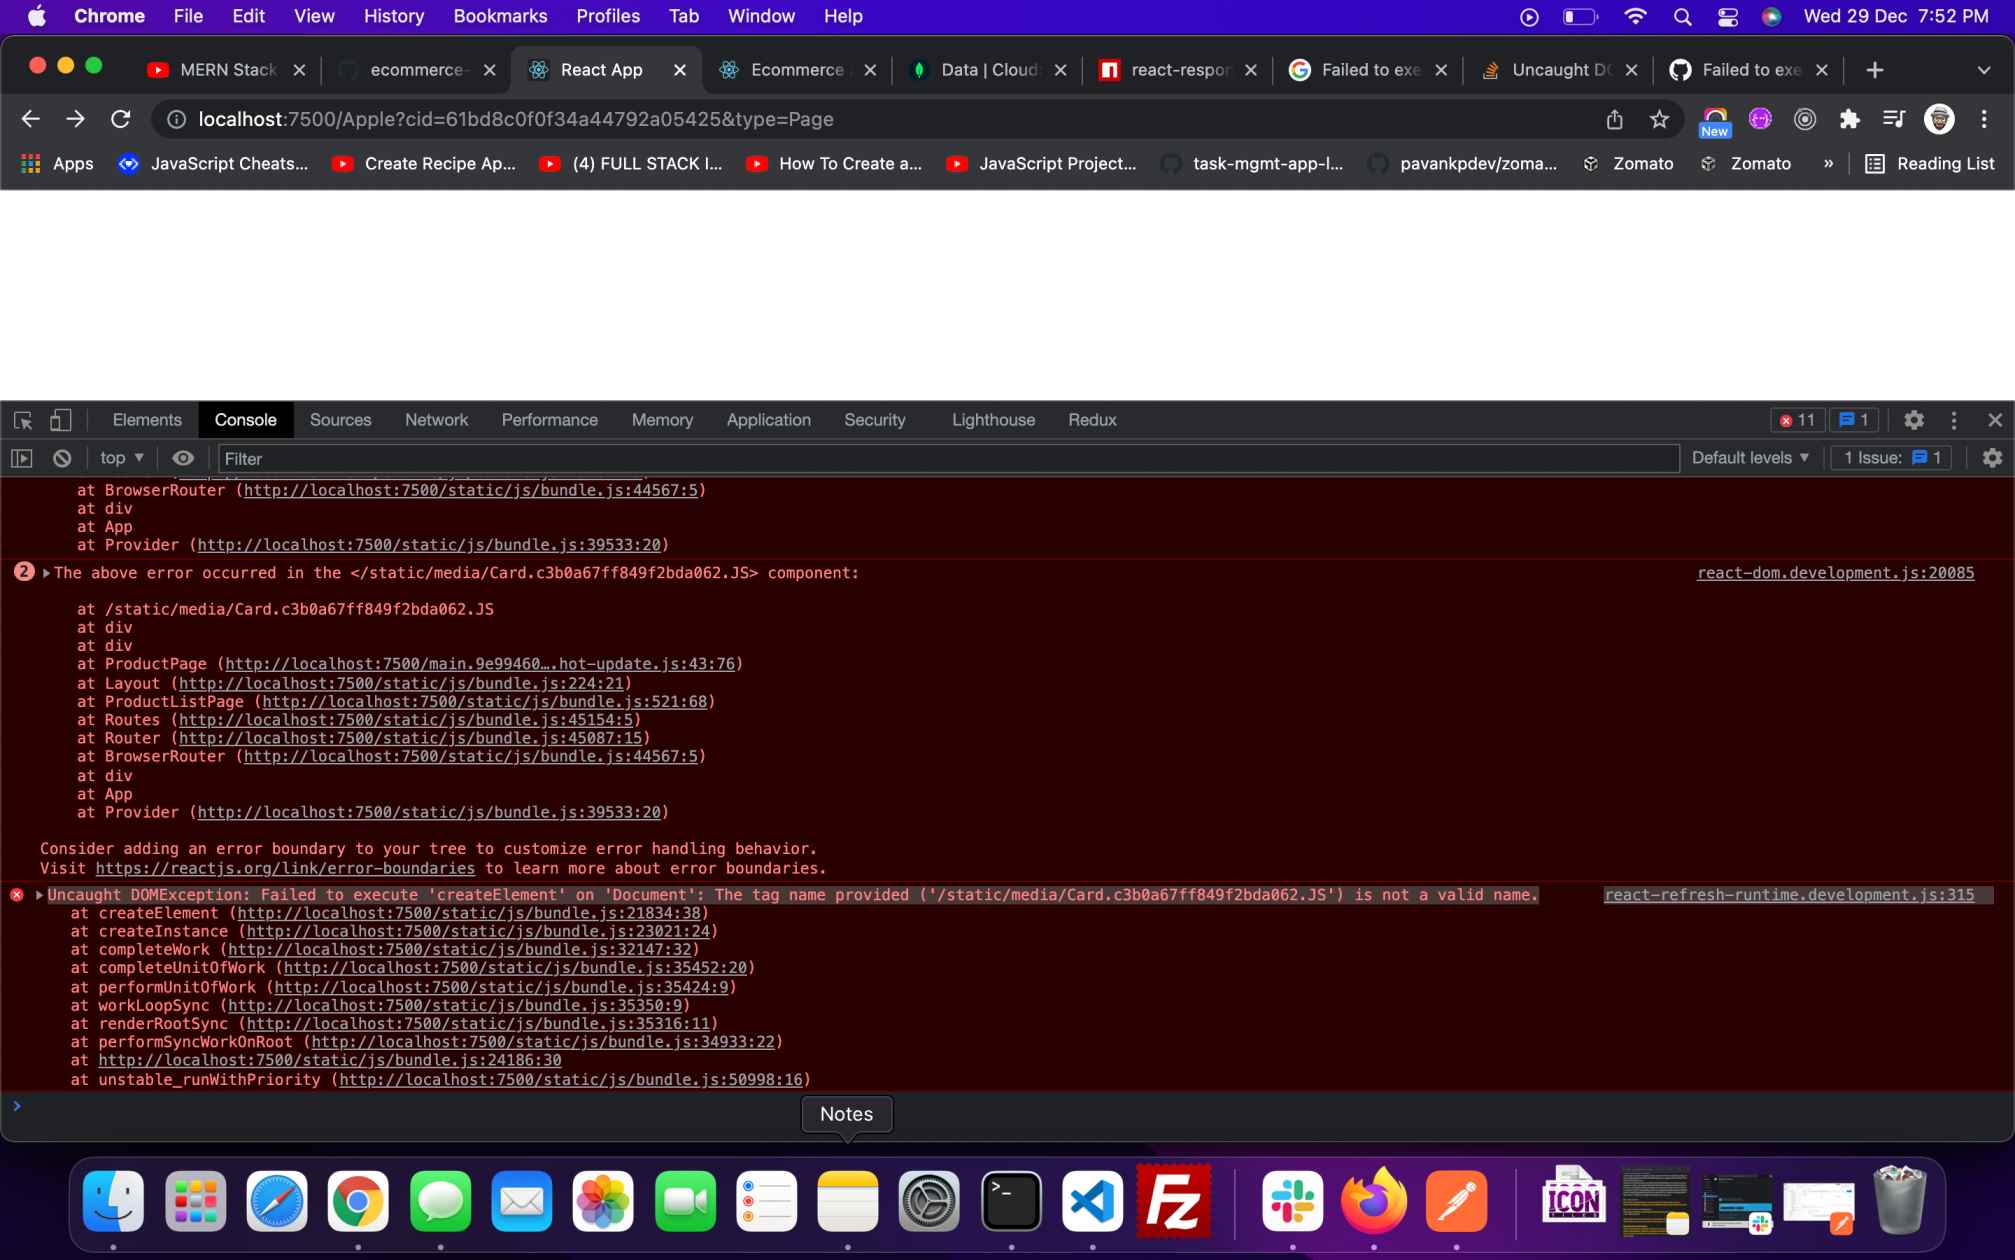Switch to the Elements tab
This screenshot has width=2015, height=1260.
coord(147,420)
